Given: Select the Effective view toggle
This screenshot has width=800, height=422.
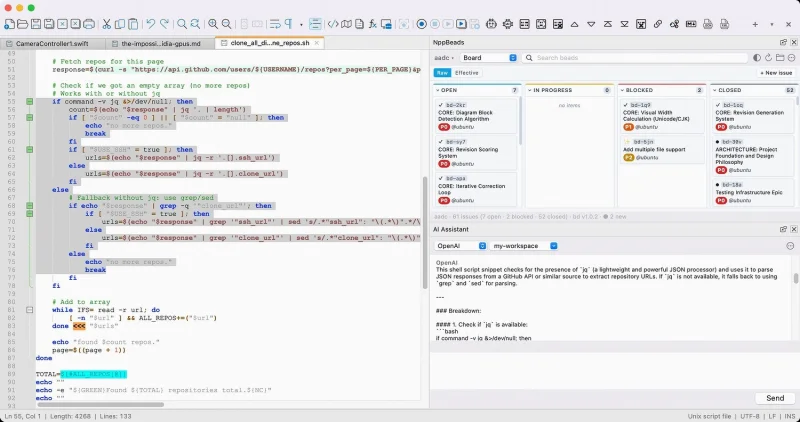Looking at the screenshot, I should (x=467, y=72).
